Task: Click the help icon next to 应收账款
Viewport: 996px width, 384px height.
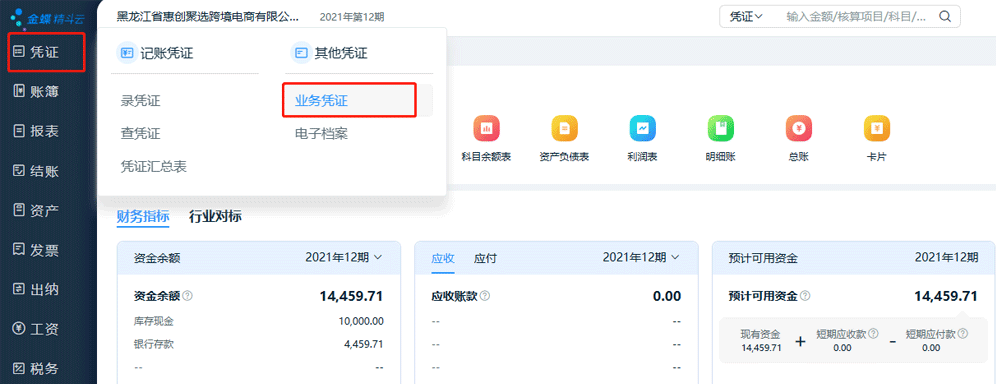Action: [x=485, y=296]
